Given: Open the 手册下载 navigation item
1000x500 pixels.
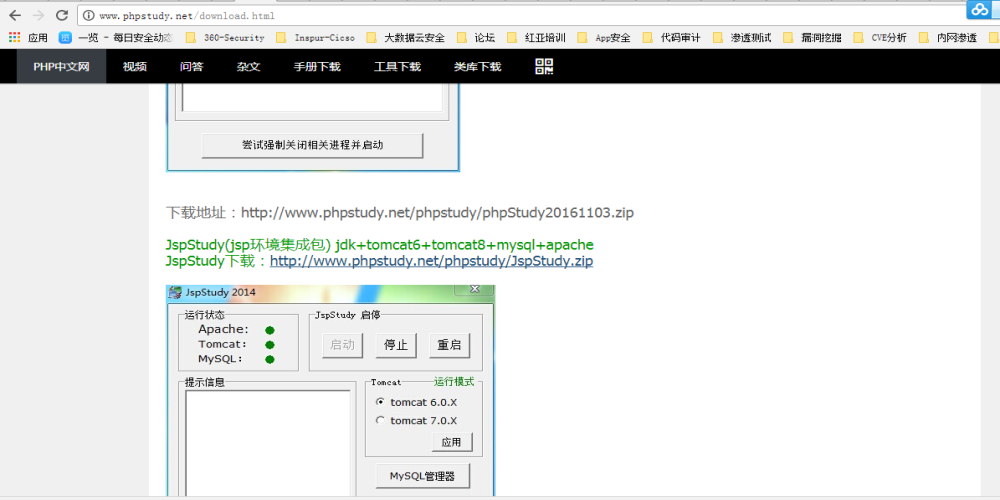Looking at the screenshot, I should click(x=317, y=66).
